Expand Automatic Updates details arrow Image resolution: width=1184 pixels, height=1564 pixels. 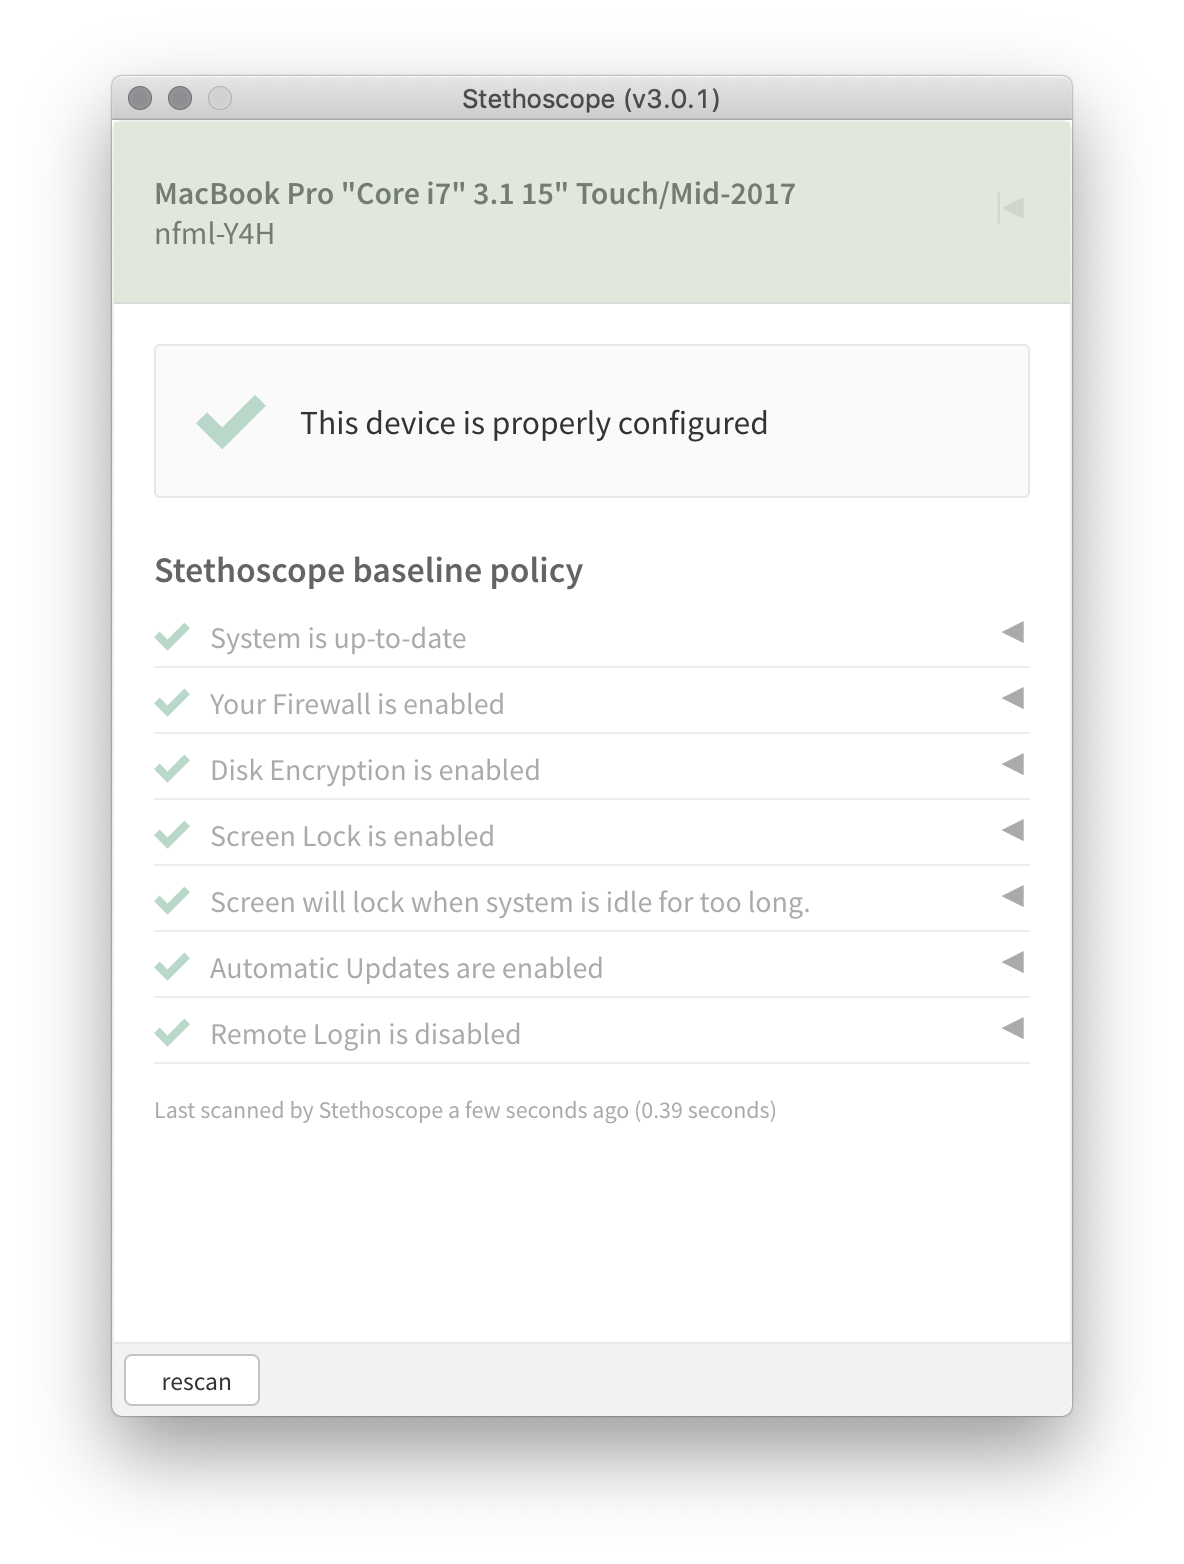[1013, 962]
